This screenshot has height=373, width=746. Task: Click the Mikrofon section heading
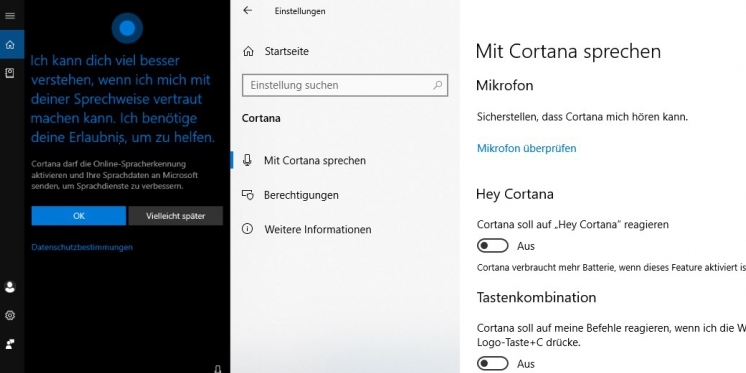click(x=505, y=86)
